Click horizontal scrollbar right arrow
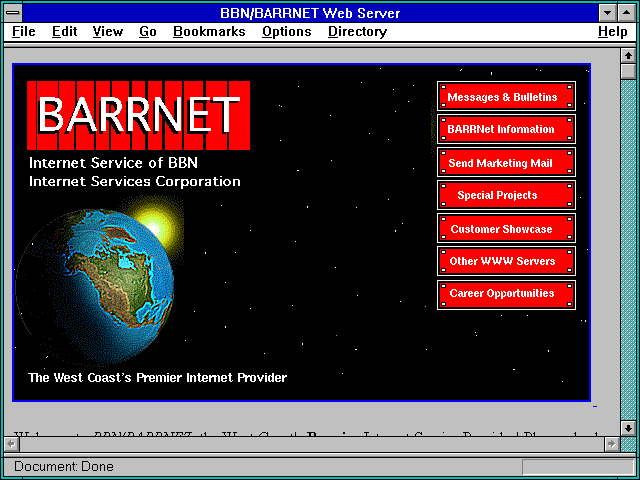The image size is (640, 480). click(611, 444)
